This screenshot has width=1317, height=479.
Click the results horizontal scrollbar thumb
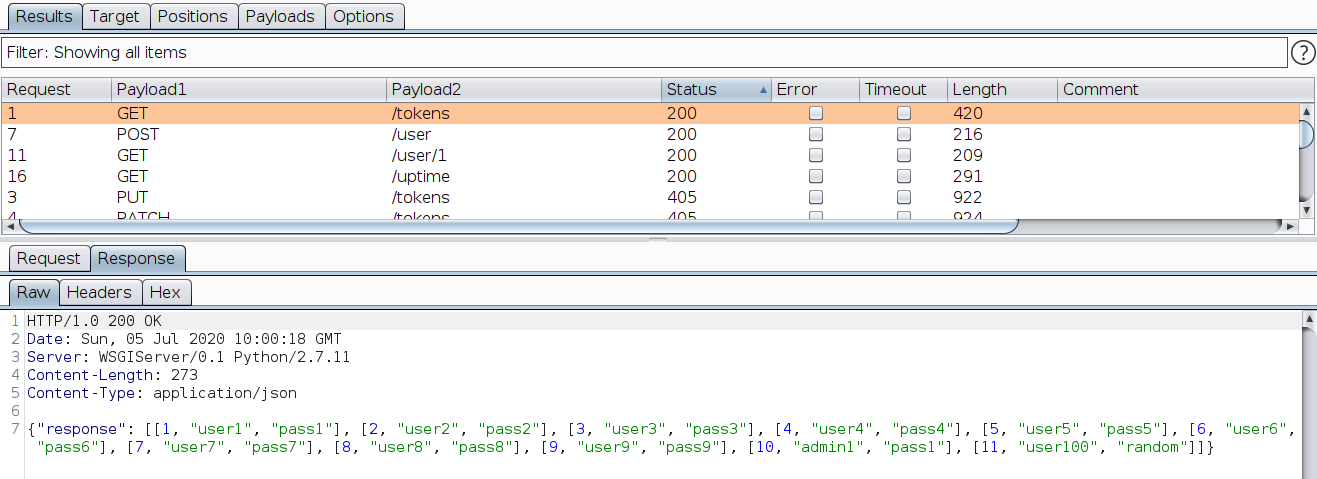coord(518,226)
